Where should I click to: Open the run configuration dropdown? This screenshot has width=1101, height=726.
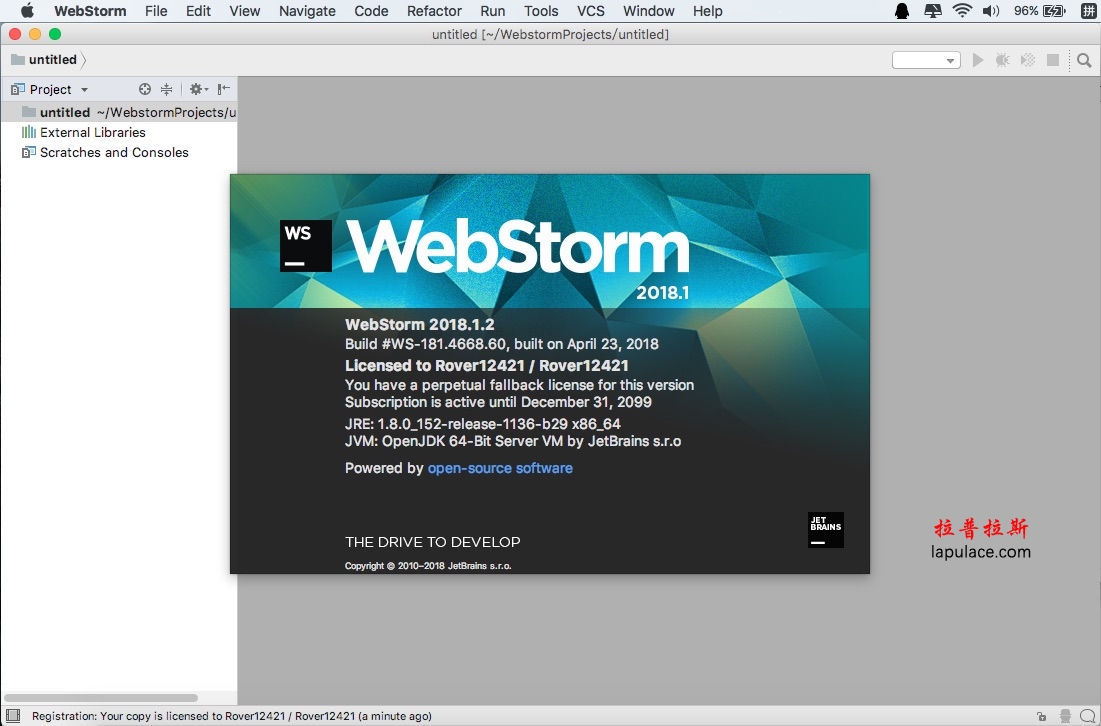click(x=926, y=60)
